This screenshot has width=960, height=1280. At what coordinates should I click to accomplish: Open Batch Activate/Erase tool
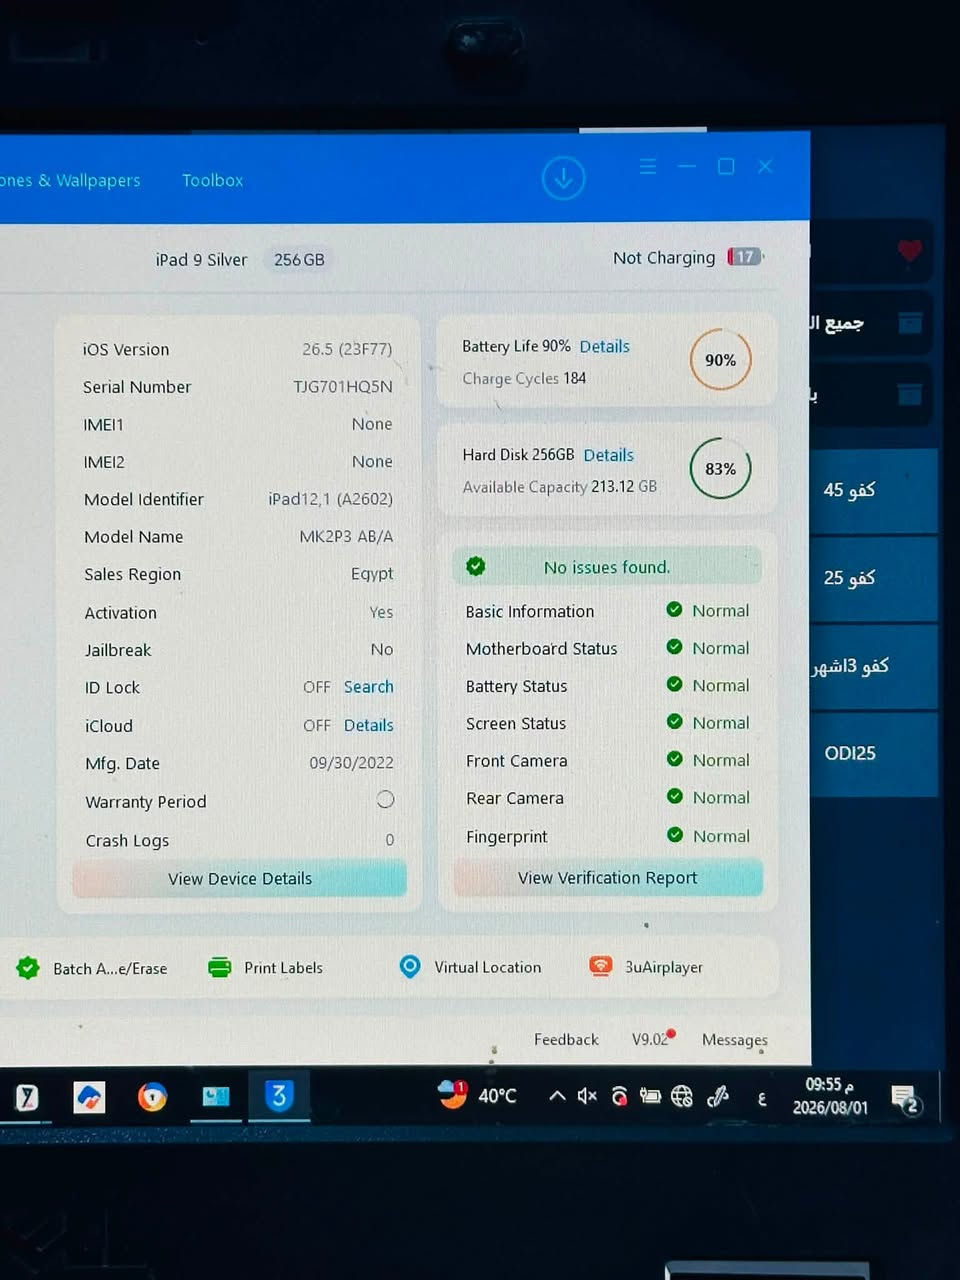[92, 968]
